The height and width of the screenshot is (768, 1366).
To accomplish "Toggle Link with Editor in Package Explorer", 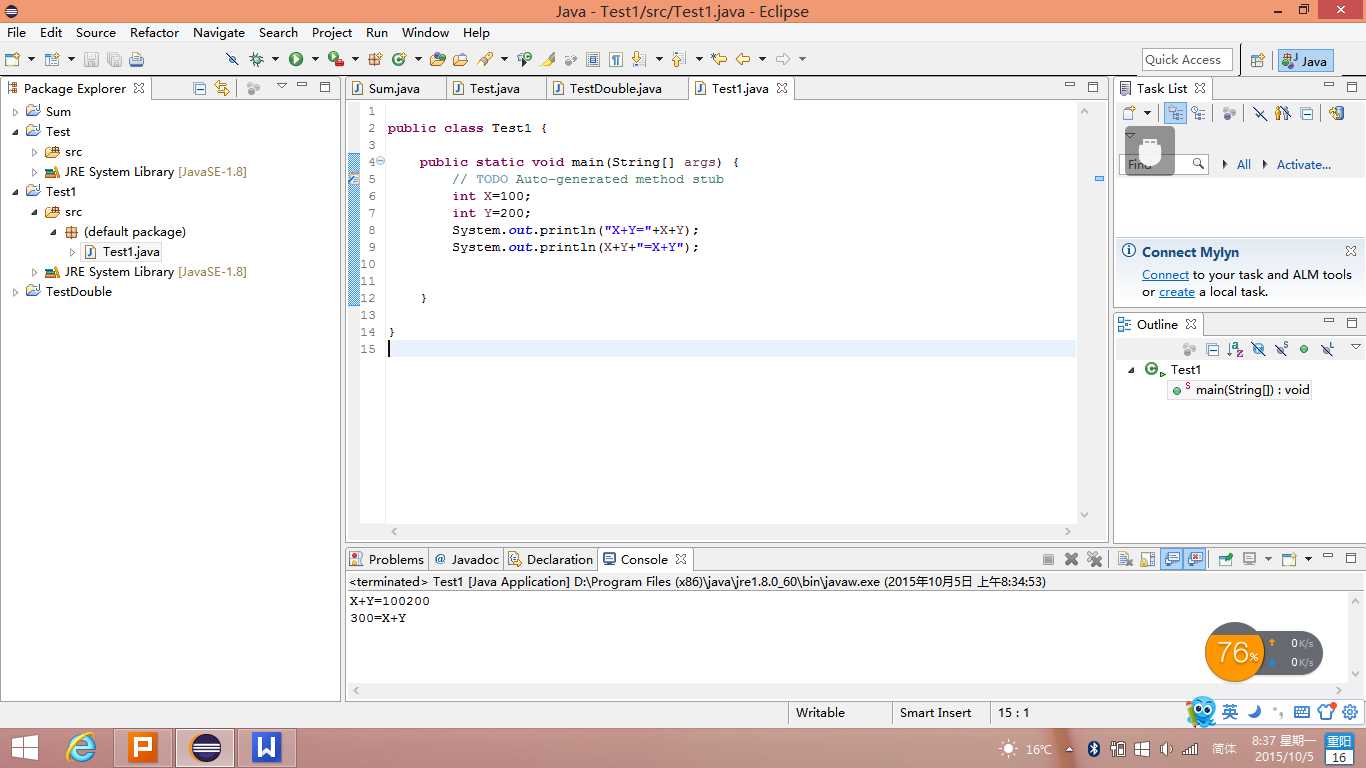I will click(222, 88).
